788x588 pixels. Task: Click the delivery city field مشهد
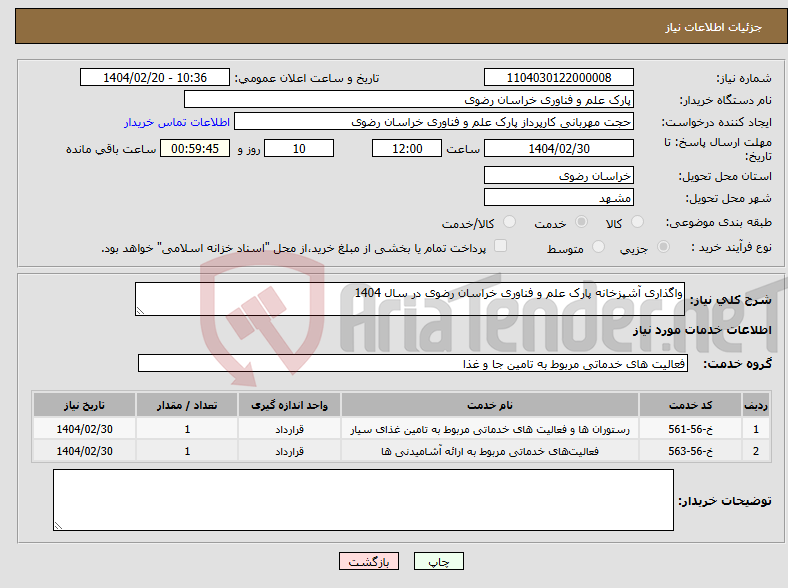[x=558, y=197]
